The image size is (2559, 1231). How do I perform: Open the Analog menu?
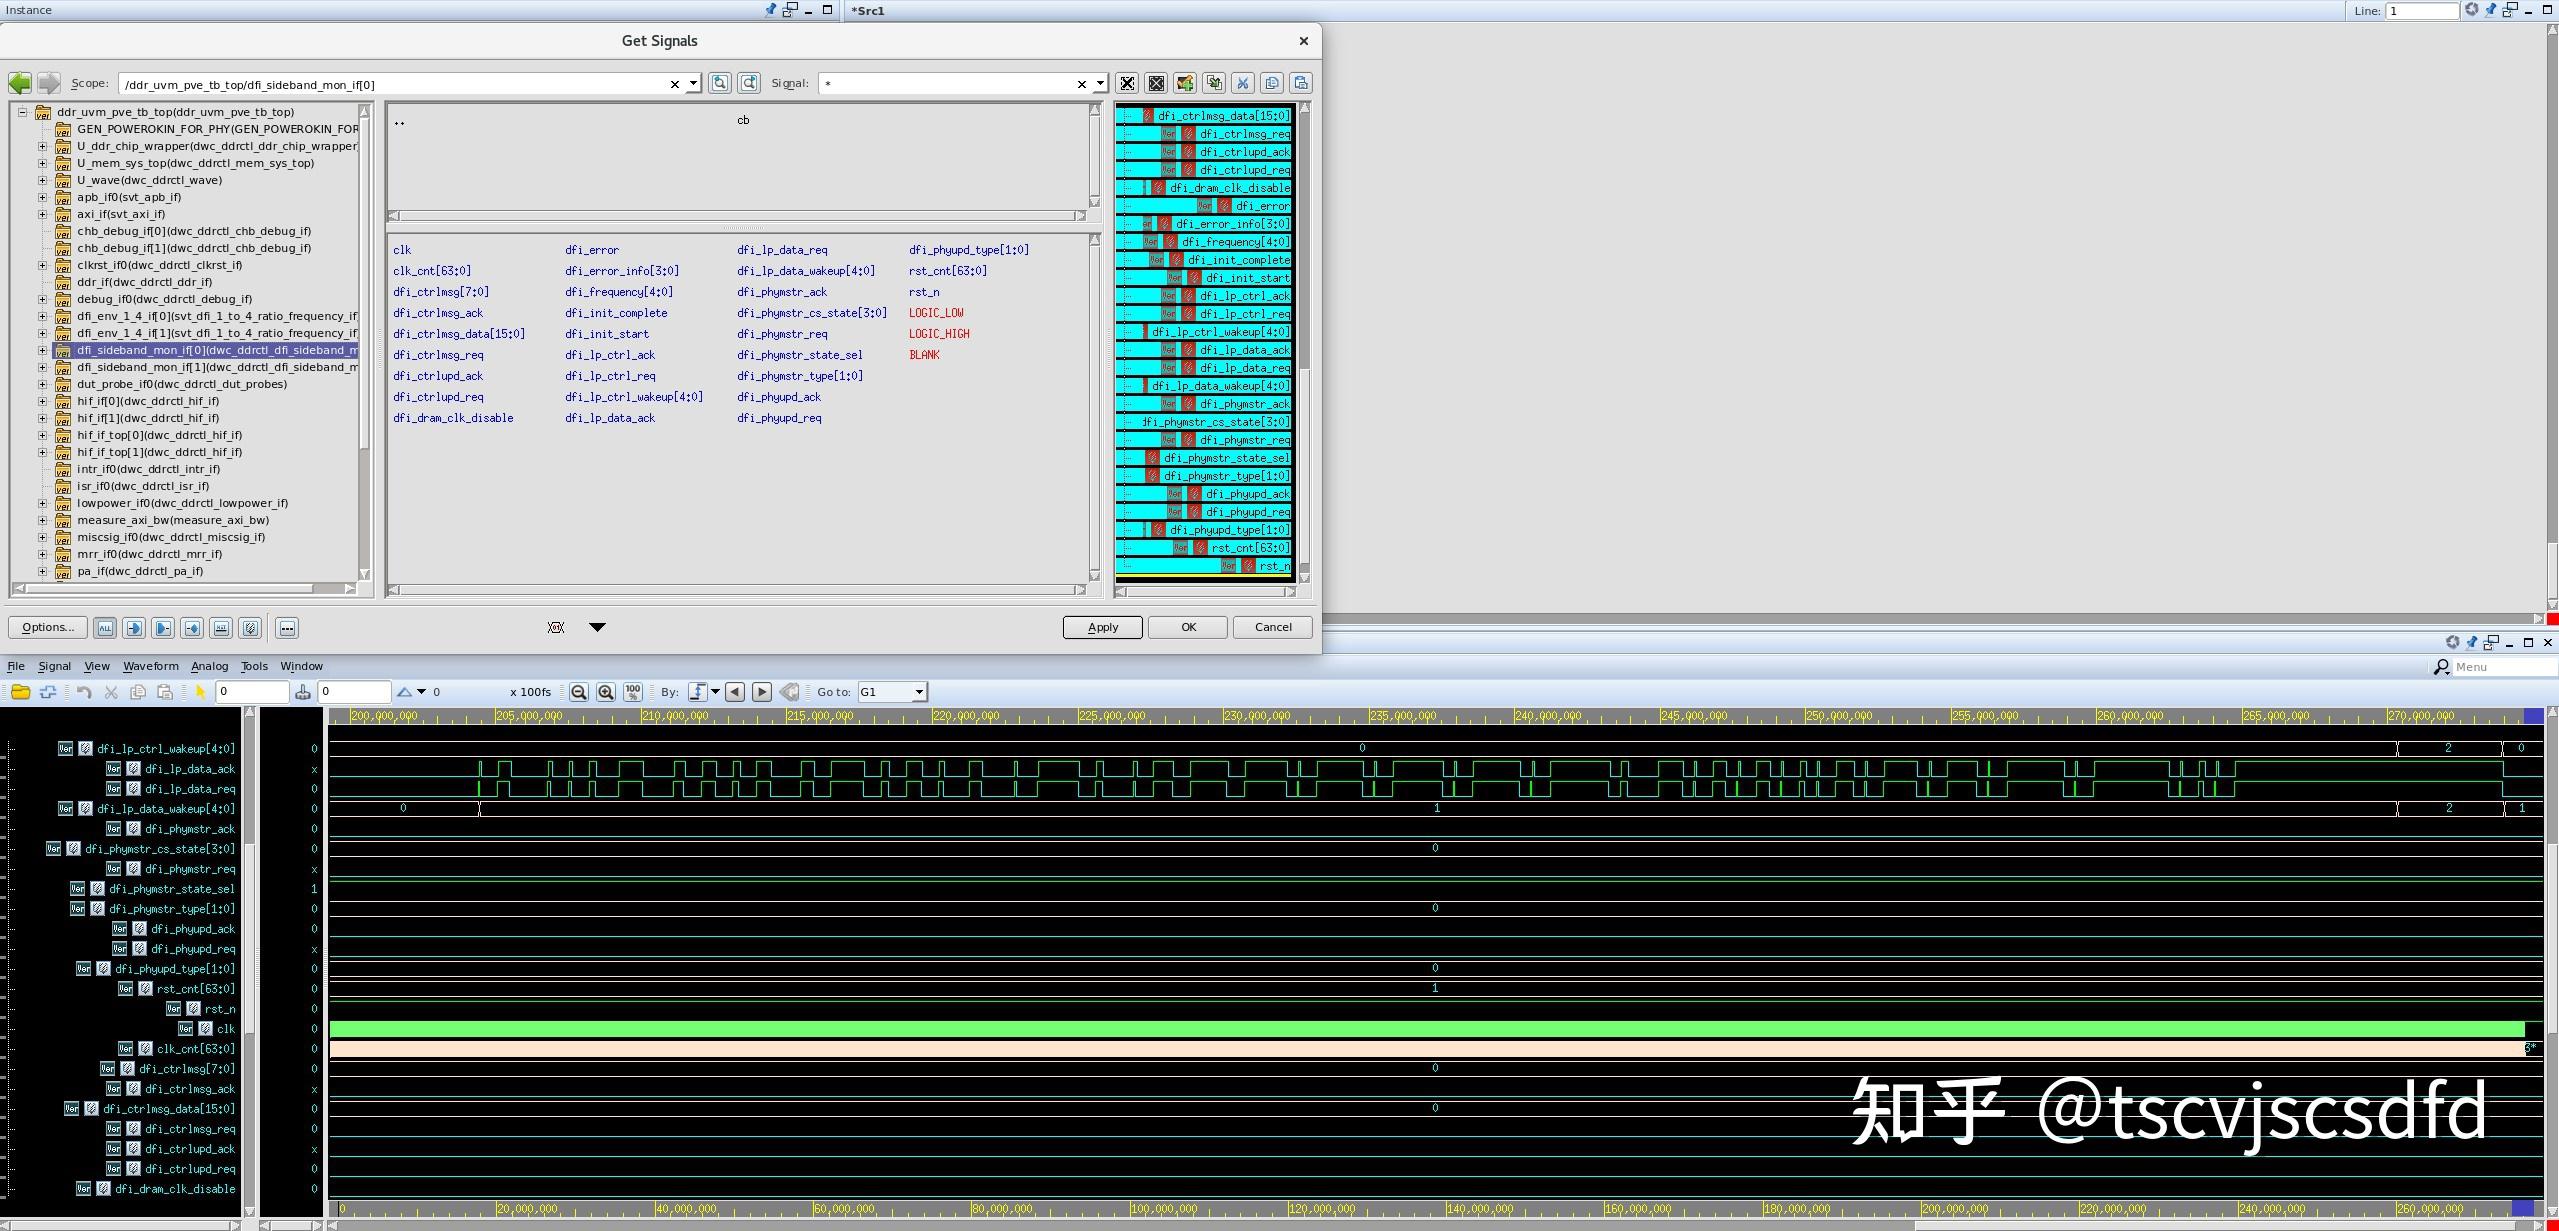[209, 666]
